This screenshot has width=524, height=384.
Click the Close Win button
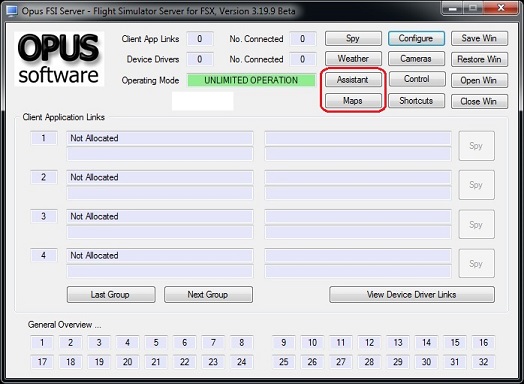[x=479, y=101]
